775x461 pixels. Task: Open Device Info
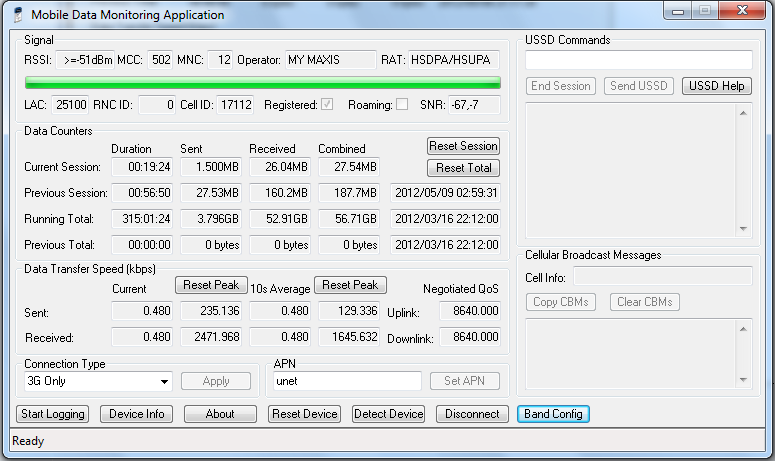pyautogui.click(x=137, y=414)
